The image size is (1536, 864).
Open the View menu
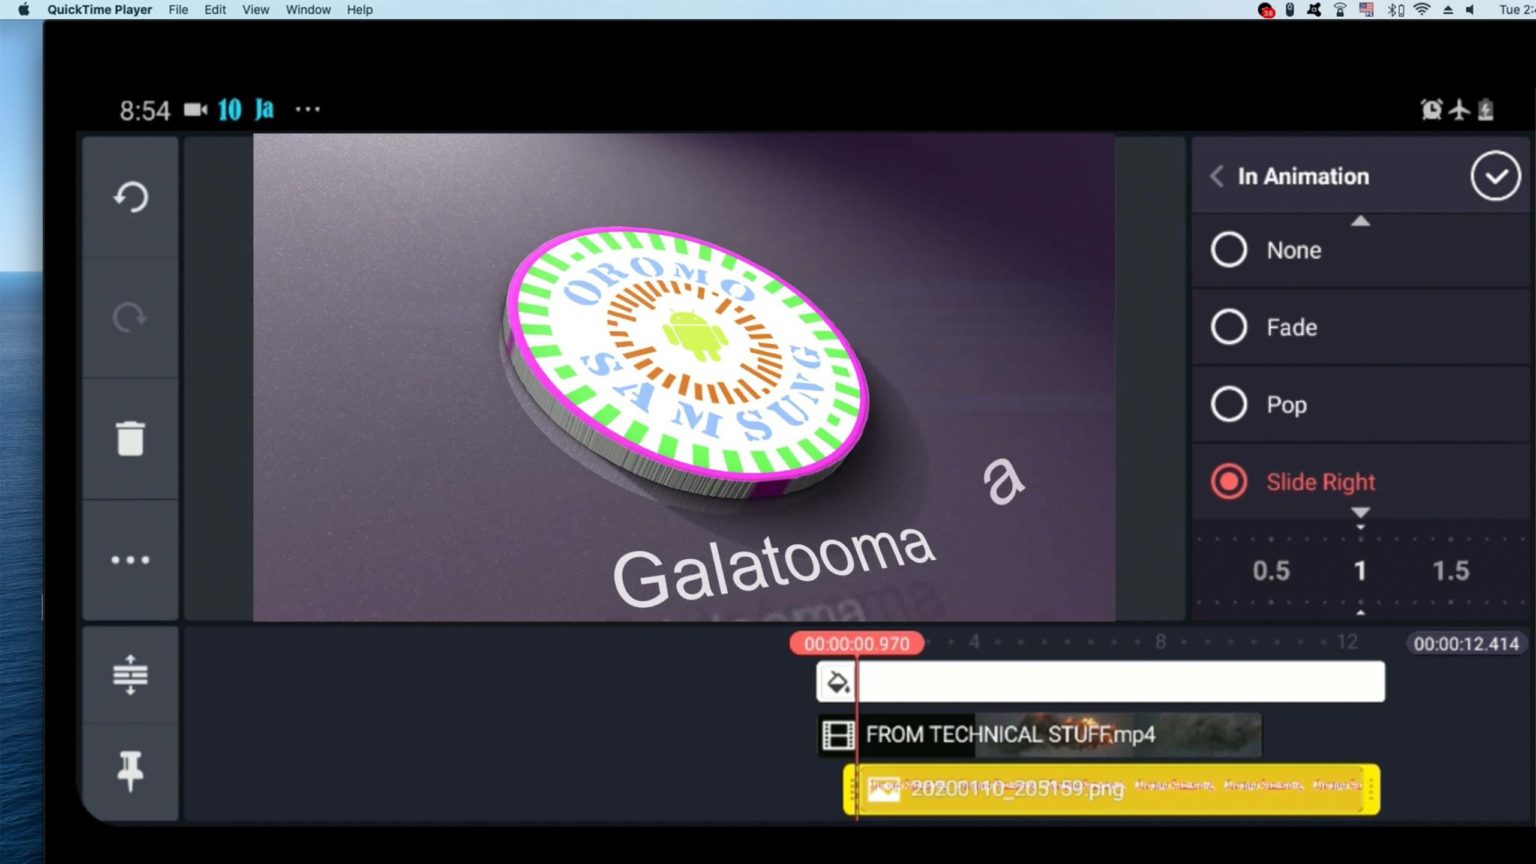(256, 9)
